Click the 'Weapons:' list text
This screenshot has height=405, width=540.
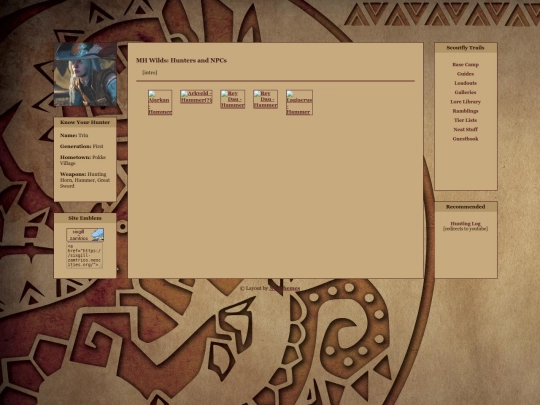pos(85,180)
